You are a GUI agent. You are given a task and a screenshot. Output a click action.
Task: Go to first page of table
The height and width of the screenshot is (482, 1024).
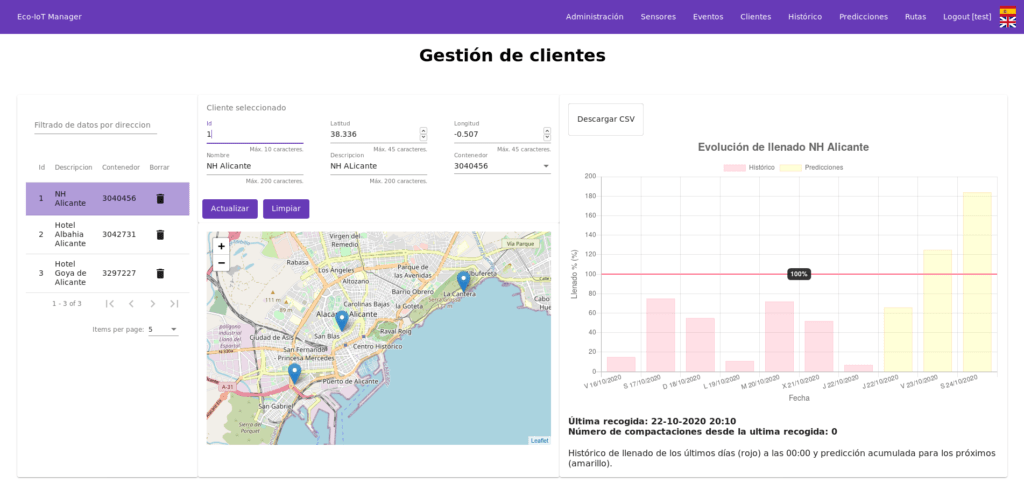pyautogui.click(x=110, y=304)
